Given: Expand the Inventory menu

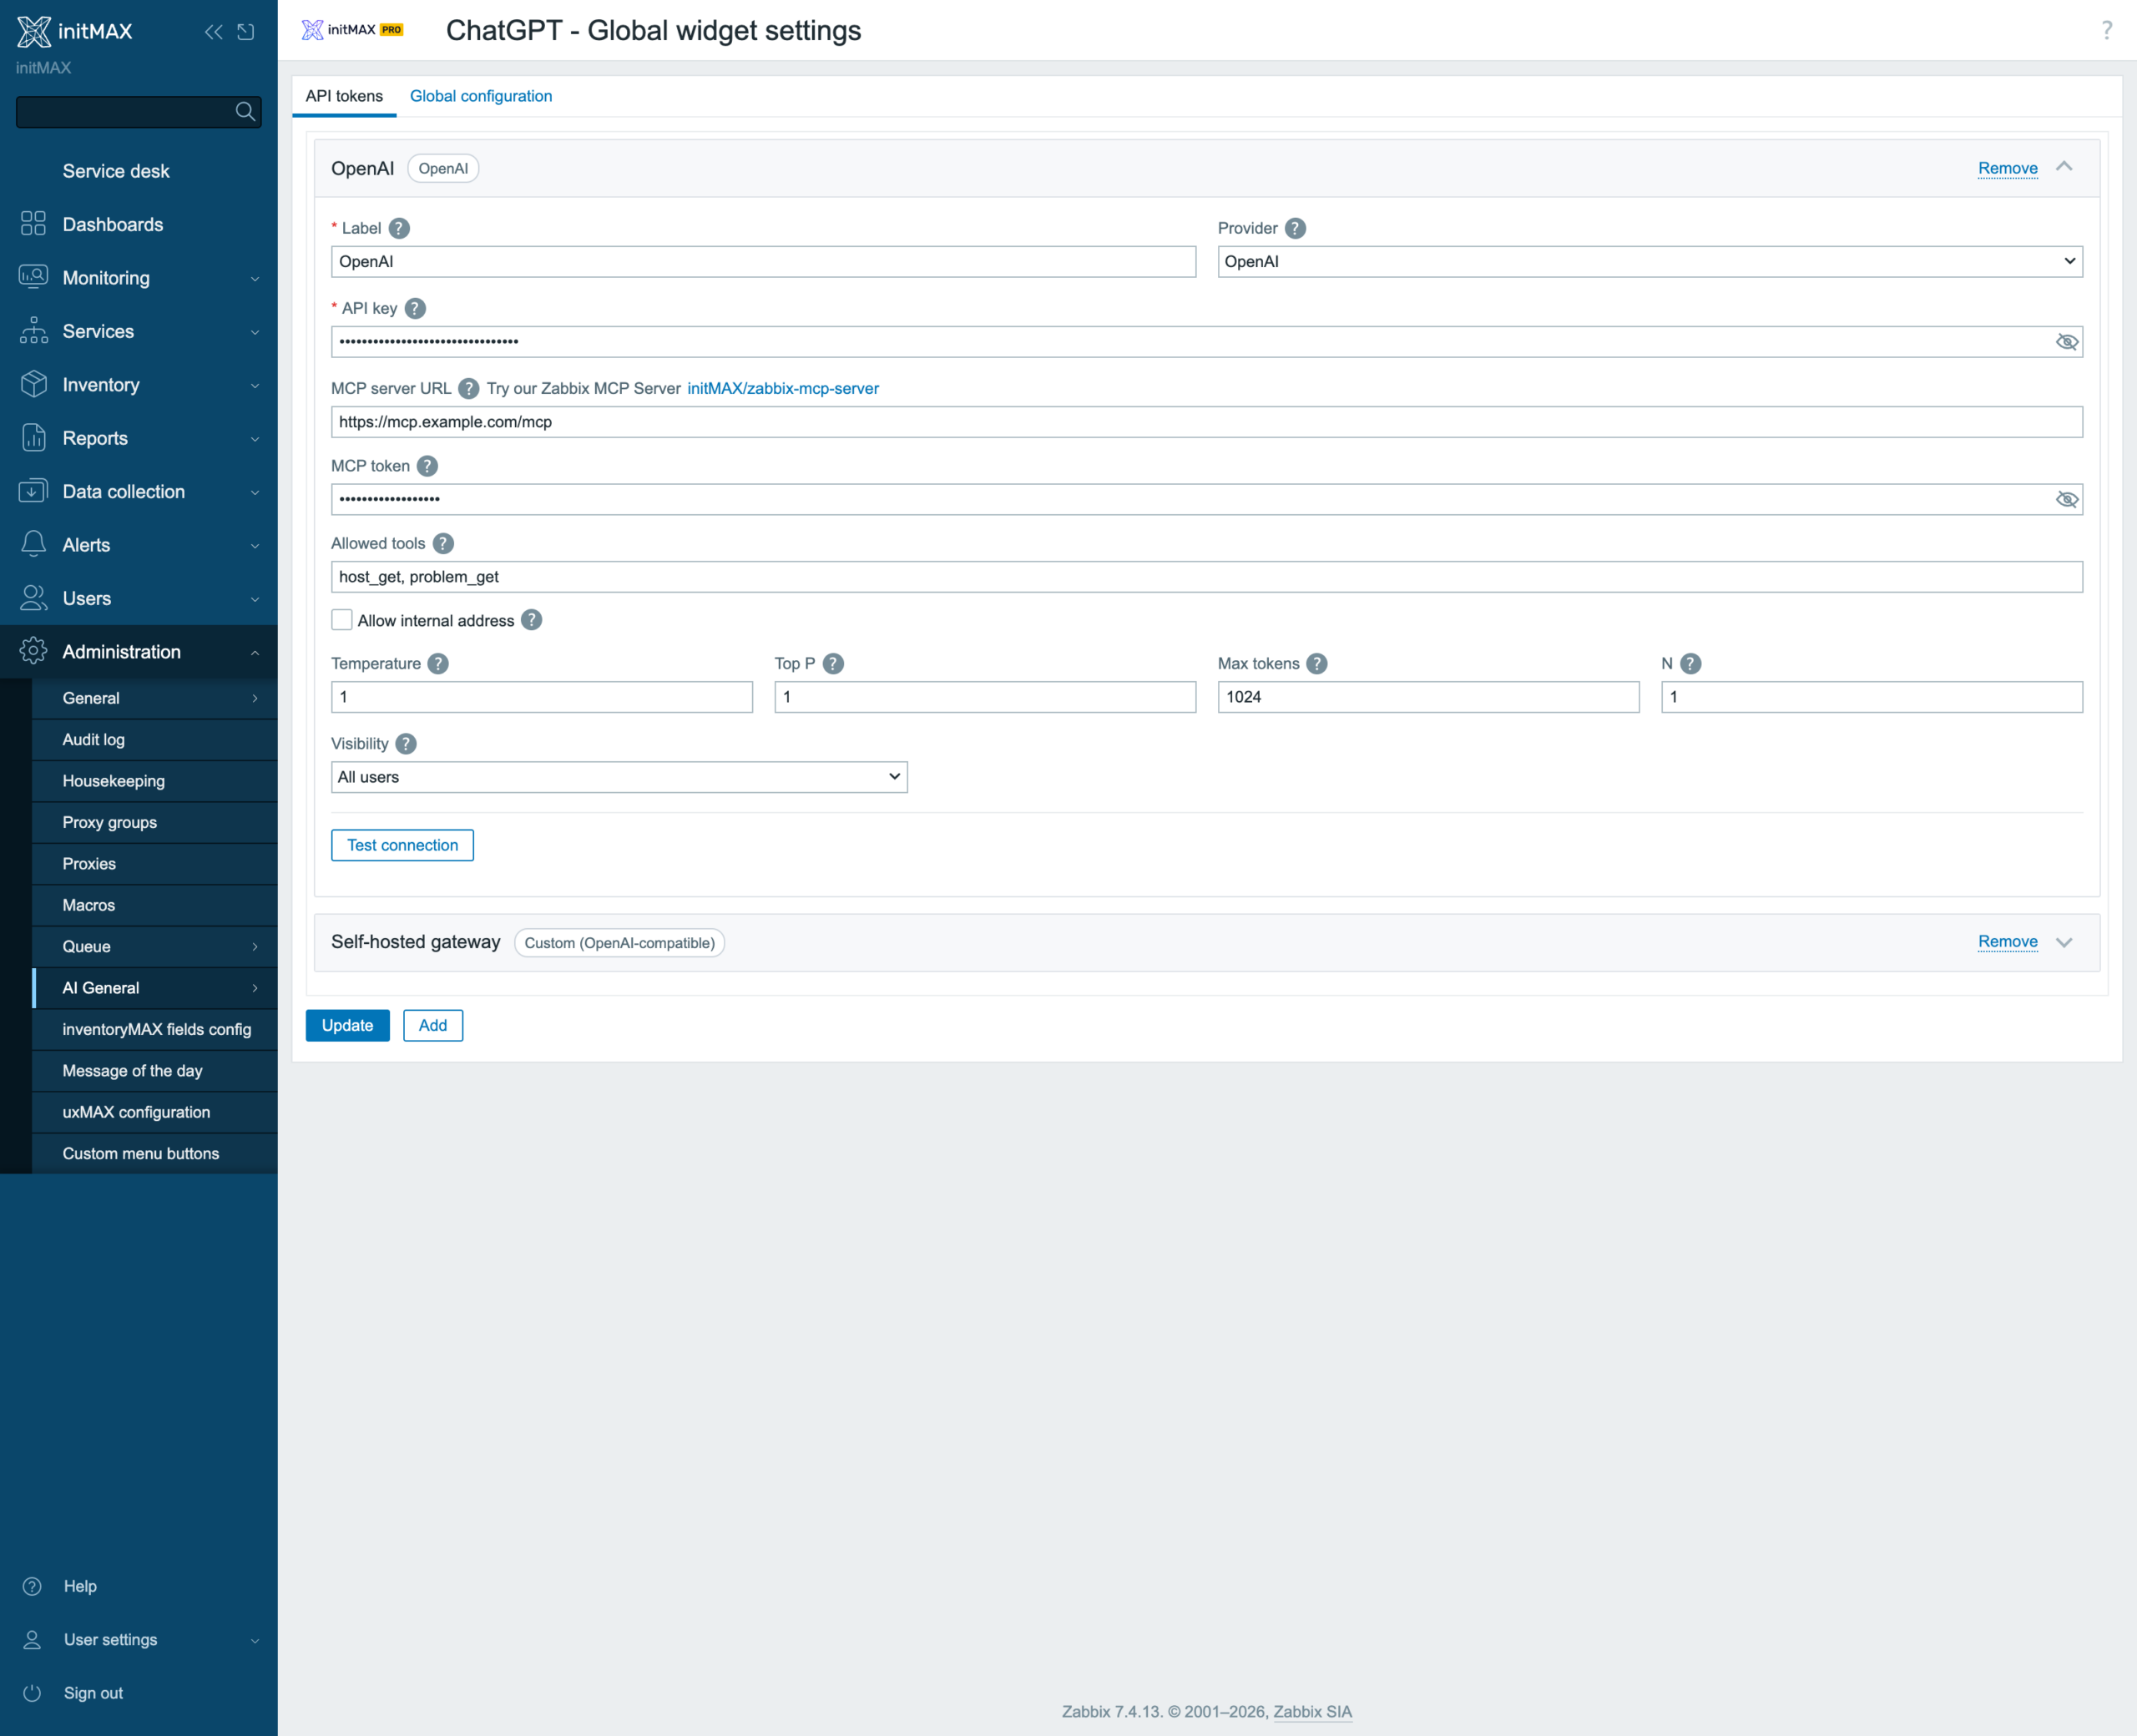Looking at the screenshot, I should (139, 385).
